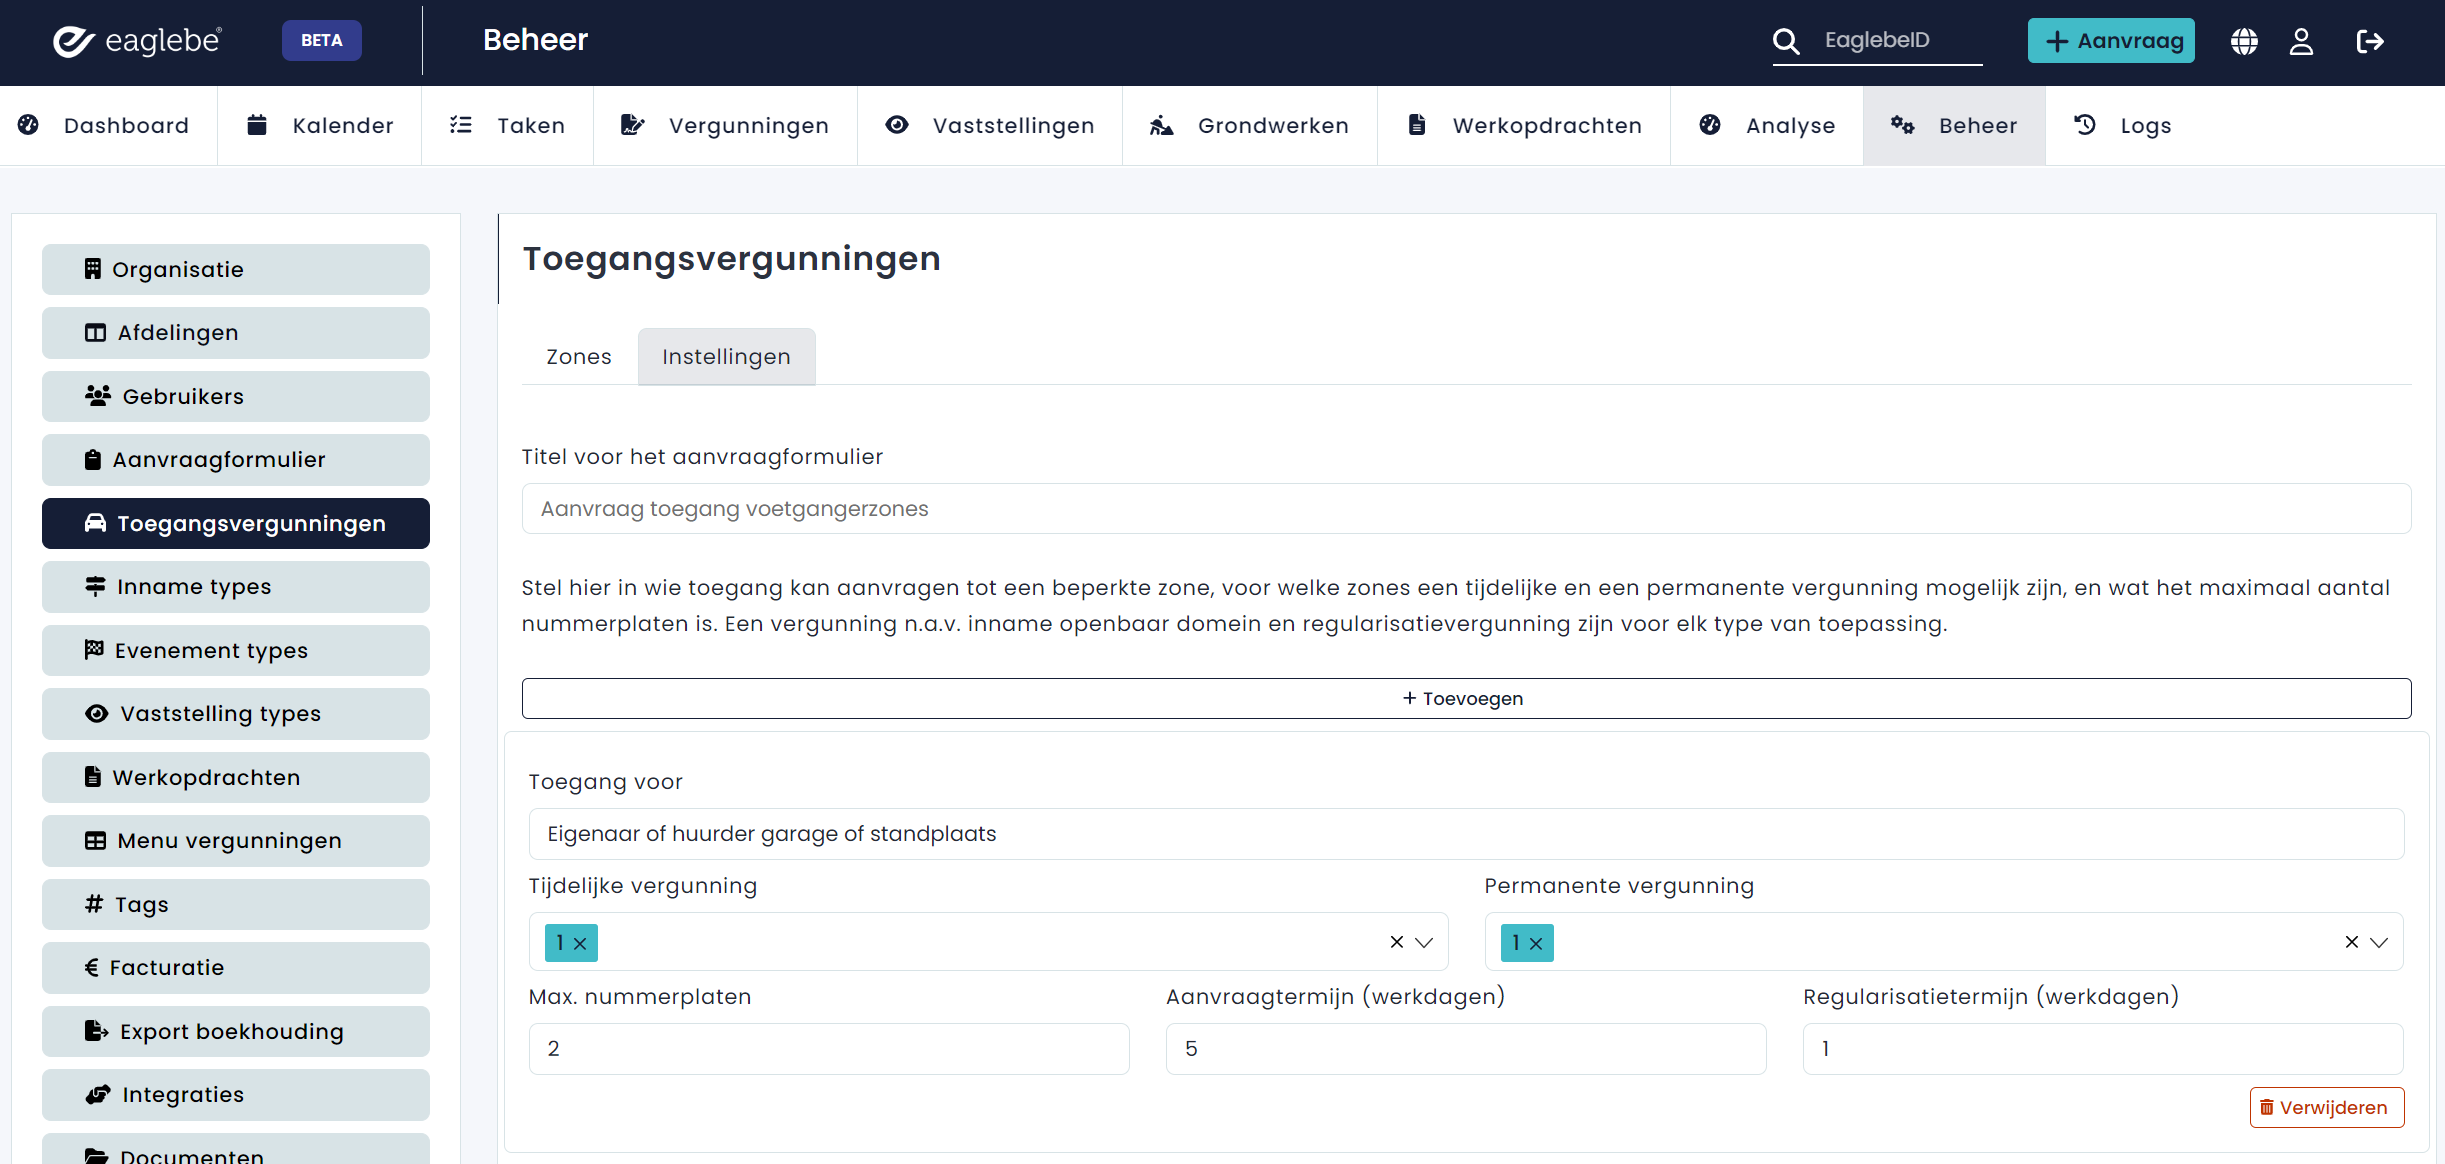The height and width of the screenshot is (1164, 2445).
Task: Clear all Tijdelijke vergunning selections
Action: click(x=1397, y=942)
